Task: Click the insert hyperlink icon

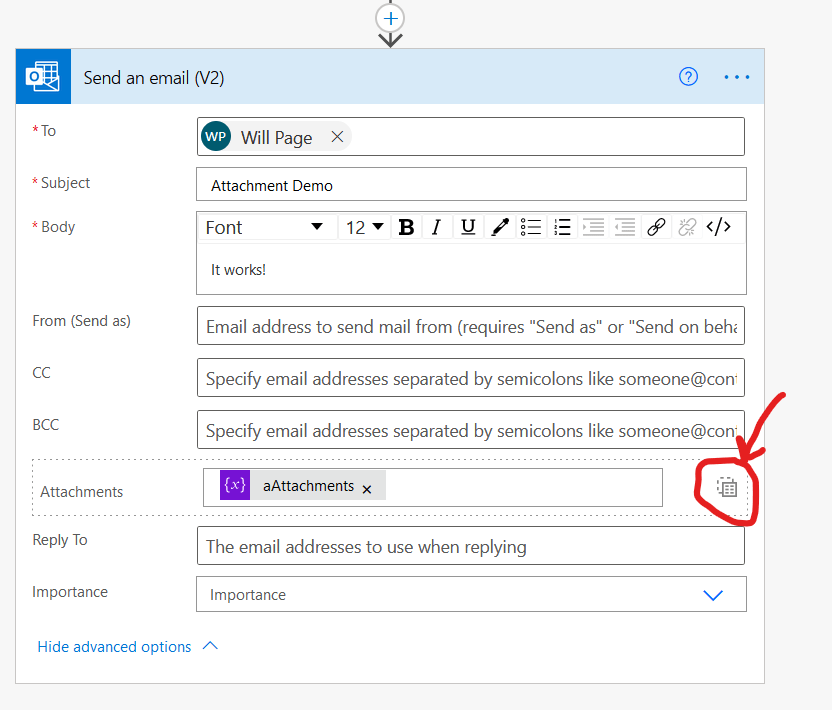Action: pyautogui.click(x=656, y=227)
